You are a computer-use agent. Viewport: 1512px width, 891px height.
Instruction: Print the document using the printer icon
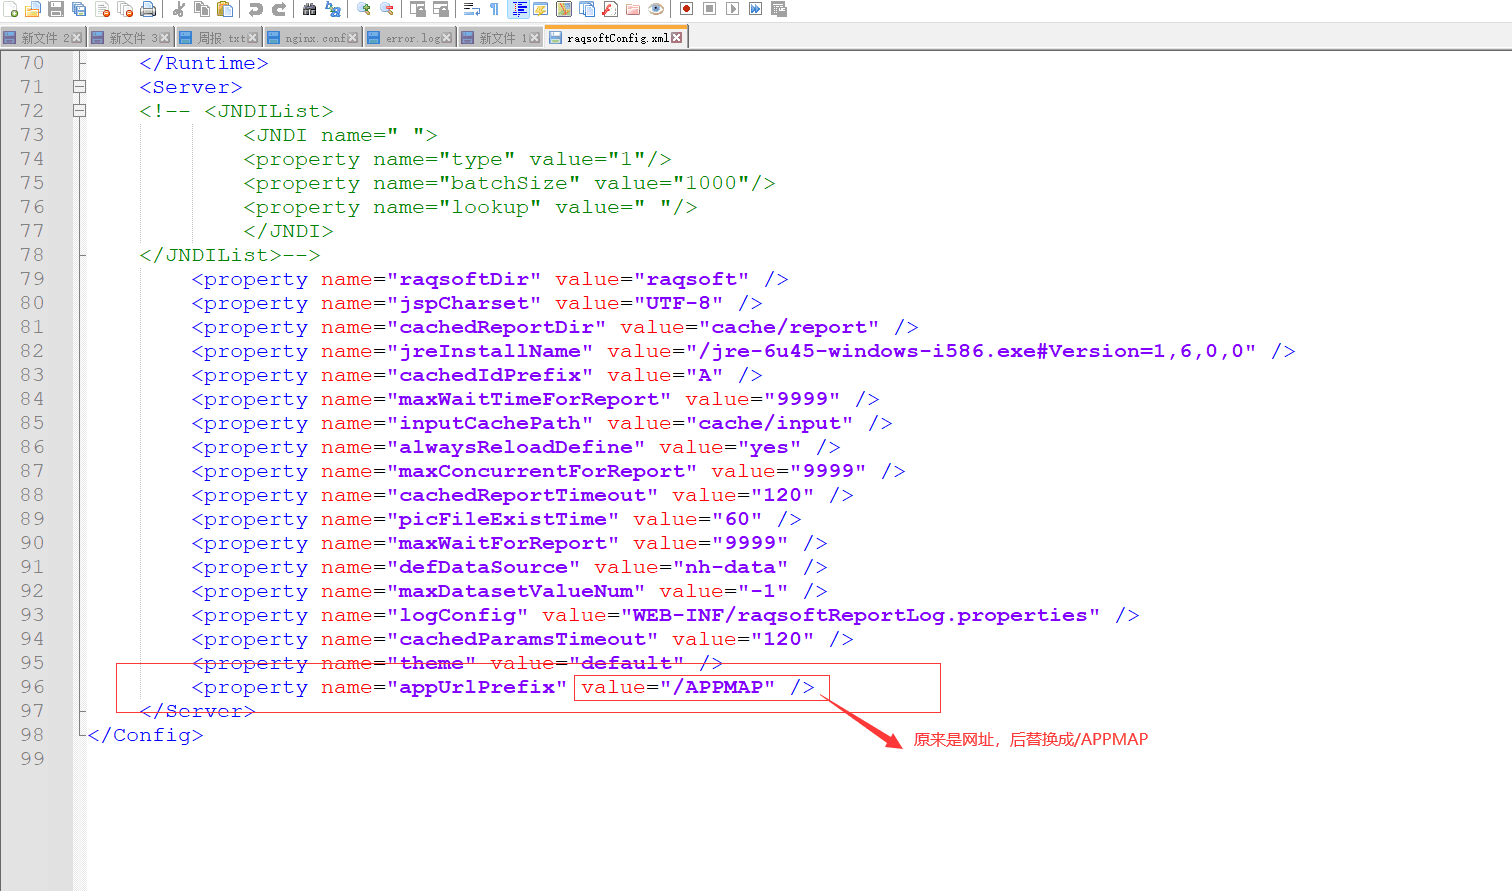click(148, 9)
